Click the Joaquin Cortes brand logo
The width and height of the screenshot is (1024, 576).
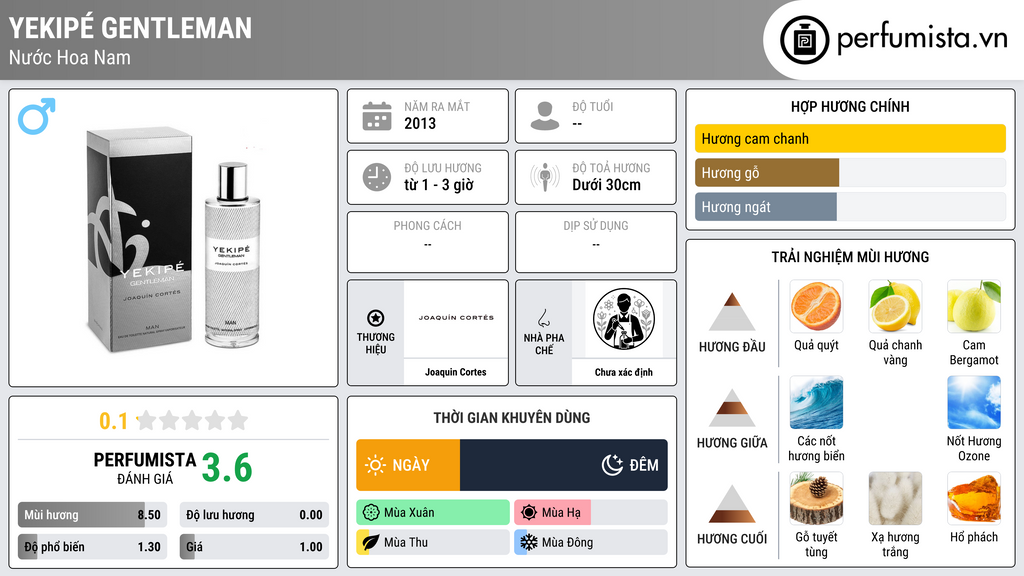point(456,318)
